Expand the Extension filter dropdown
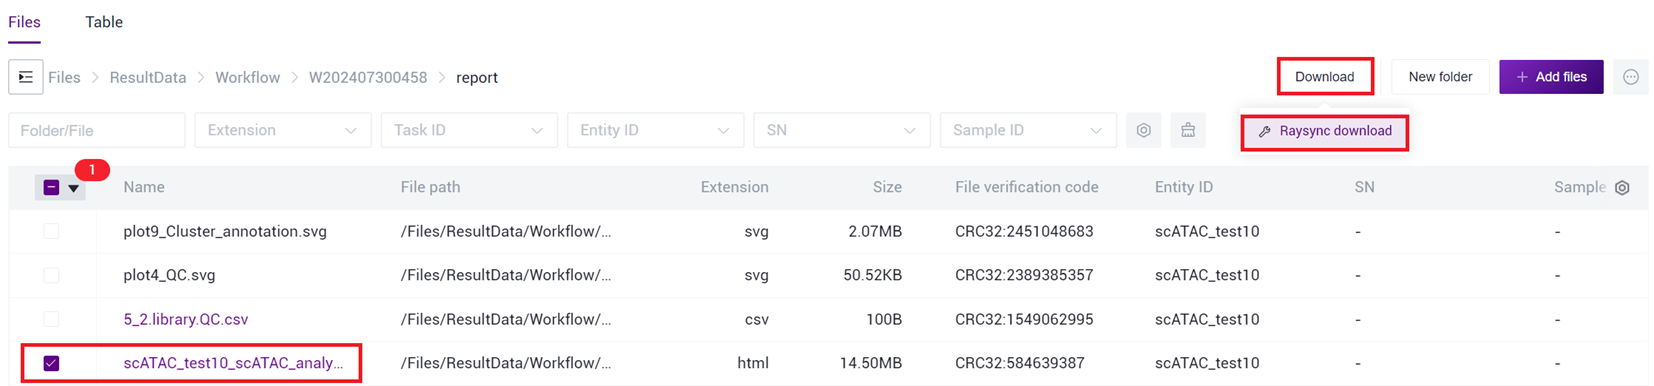Image resolution: width=1654 pixels, height=386 pixels. coord(282,130)
